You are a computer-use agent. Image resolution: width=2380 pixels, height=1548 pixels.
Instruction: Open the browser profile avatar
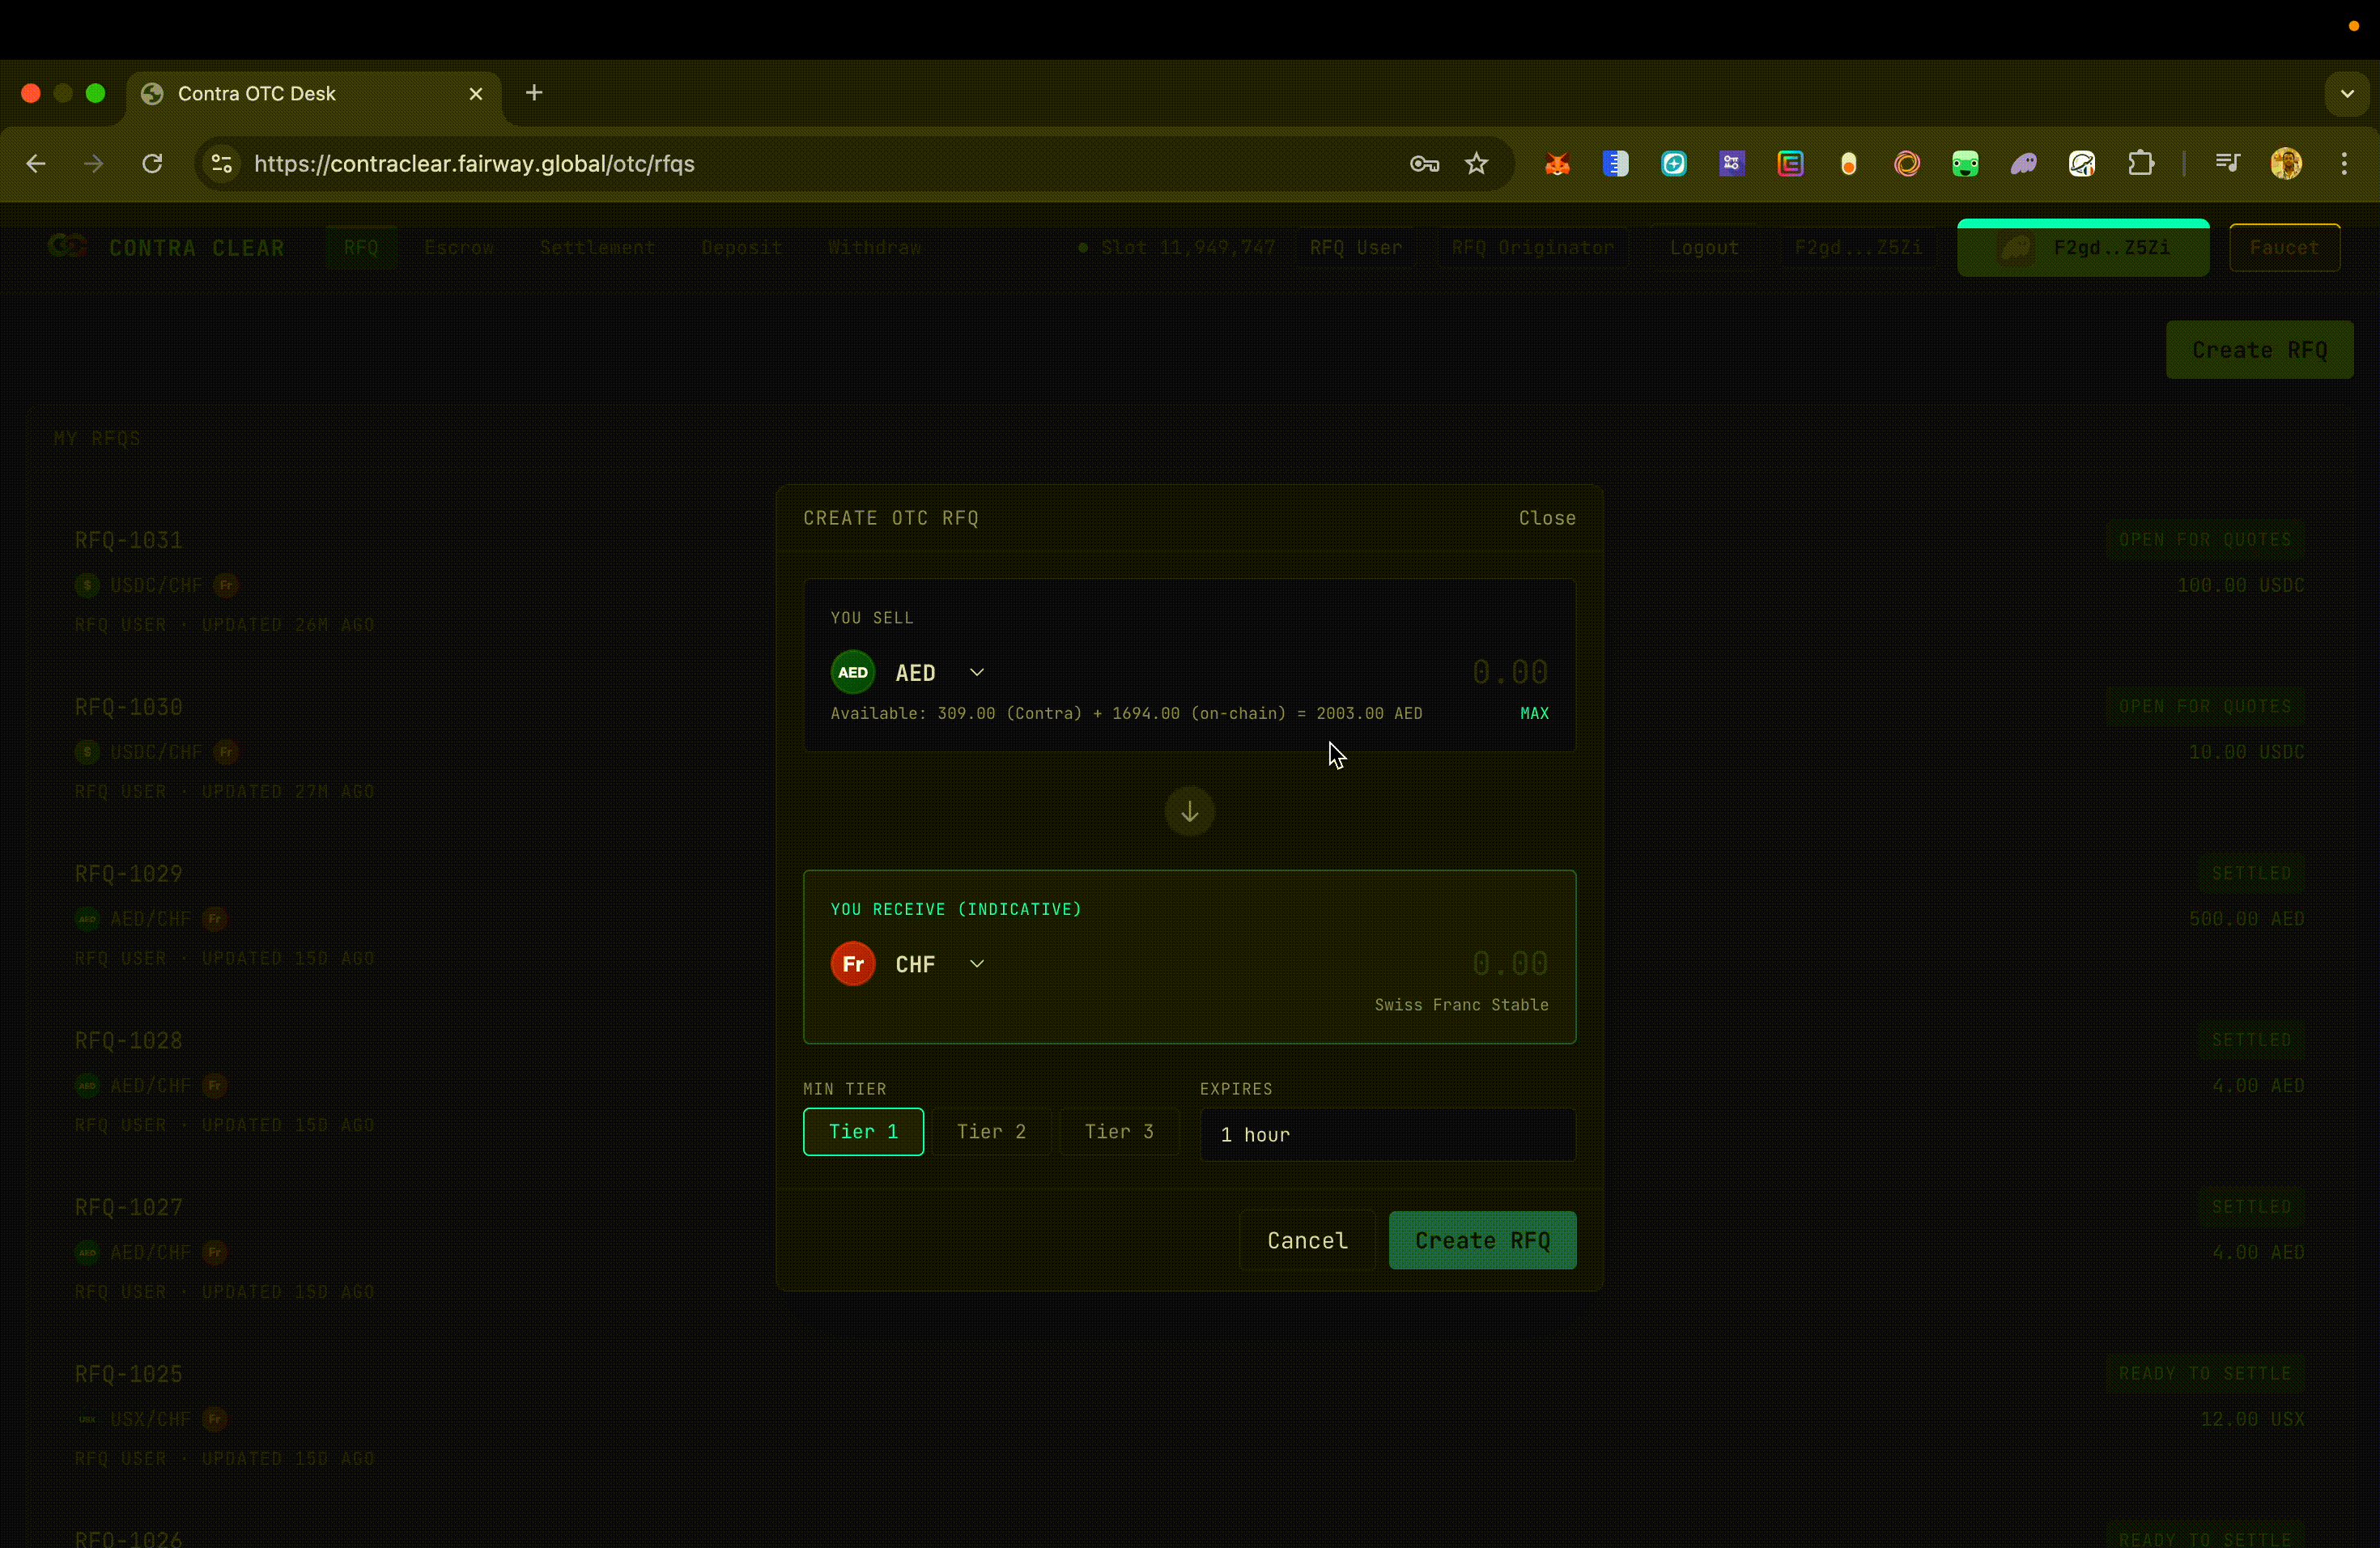pyautogui.click(x=2286, y=163)
